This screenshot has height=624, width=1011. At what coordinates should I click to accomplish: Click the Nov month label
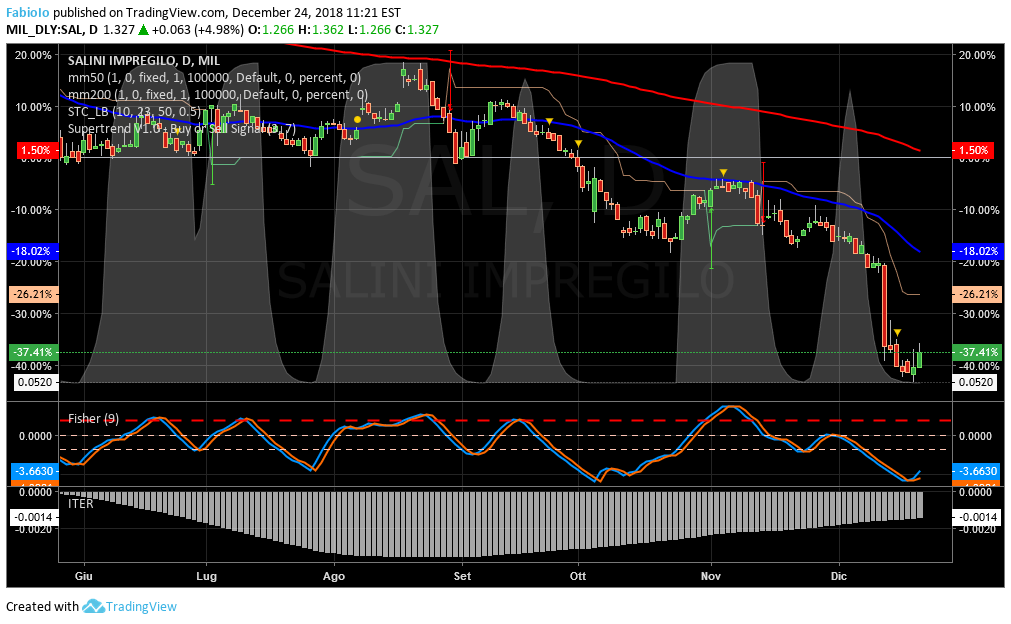click(711, 576)
